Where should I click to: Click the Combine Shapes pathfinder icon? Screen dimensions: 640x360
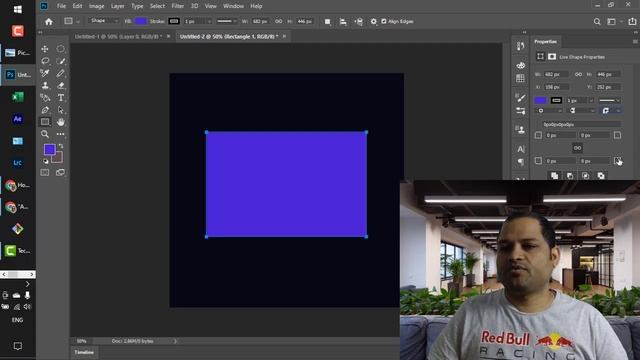tap(554, 176)
